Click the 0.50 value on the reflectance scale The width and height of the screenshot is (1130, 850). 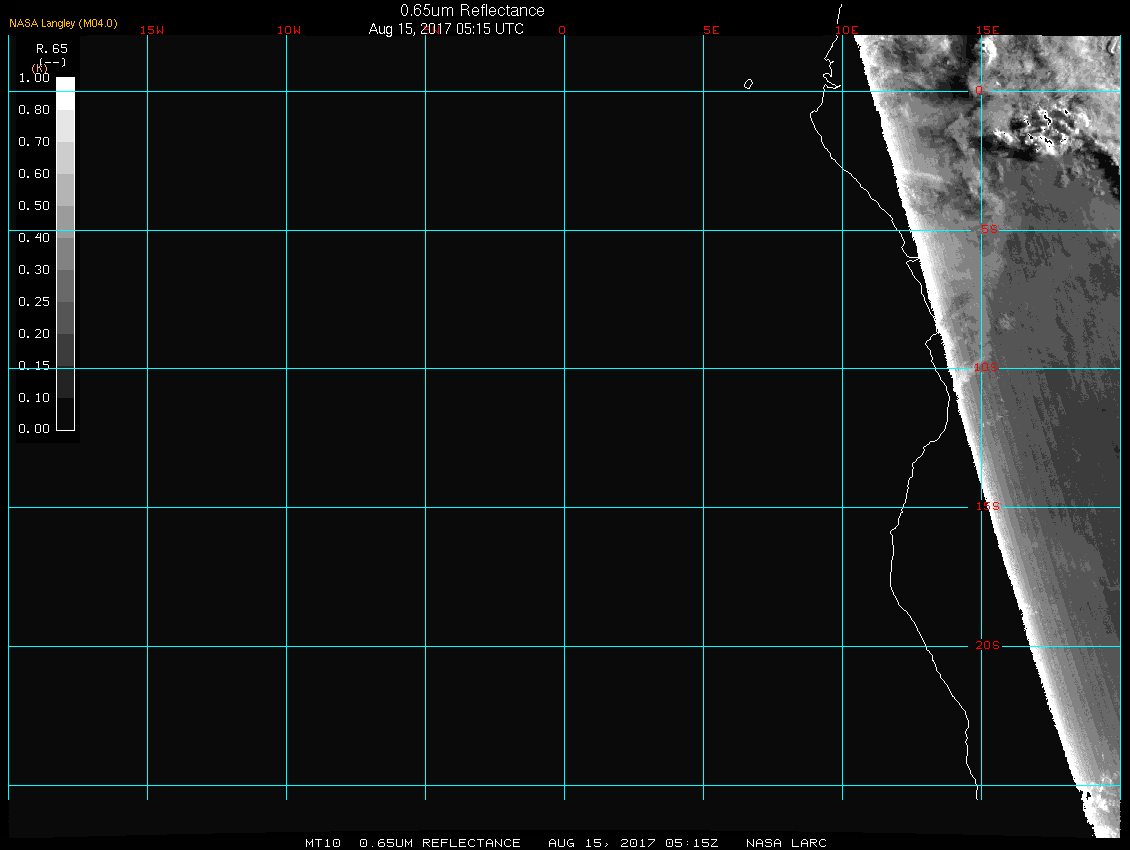click(34, 206)
